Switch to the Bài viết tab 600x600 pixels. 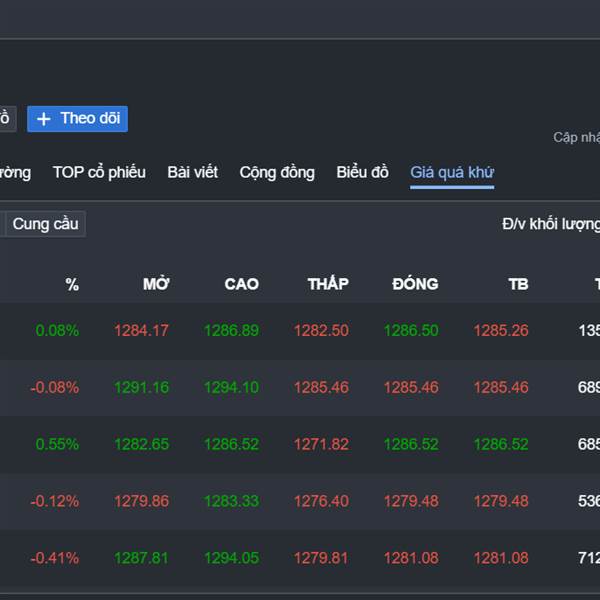click(192, 173)
